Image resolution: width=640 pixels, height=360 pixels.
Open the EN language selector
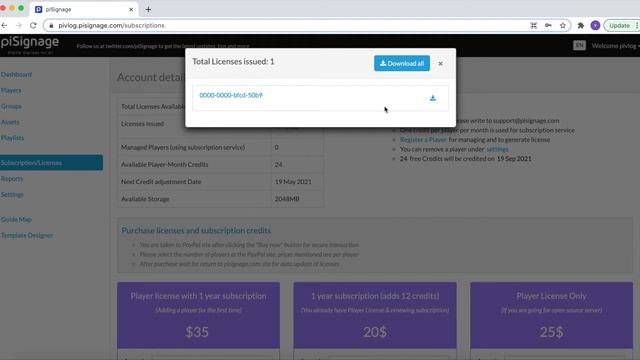(579, 45)
